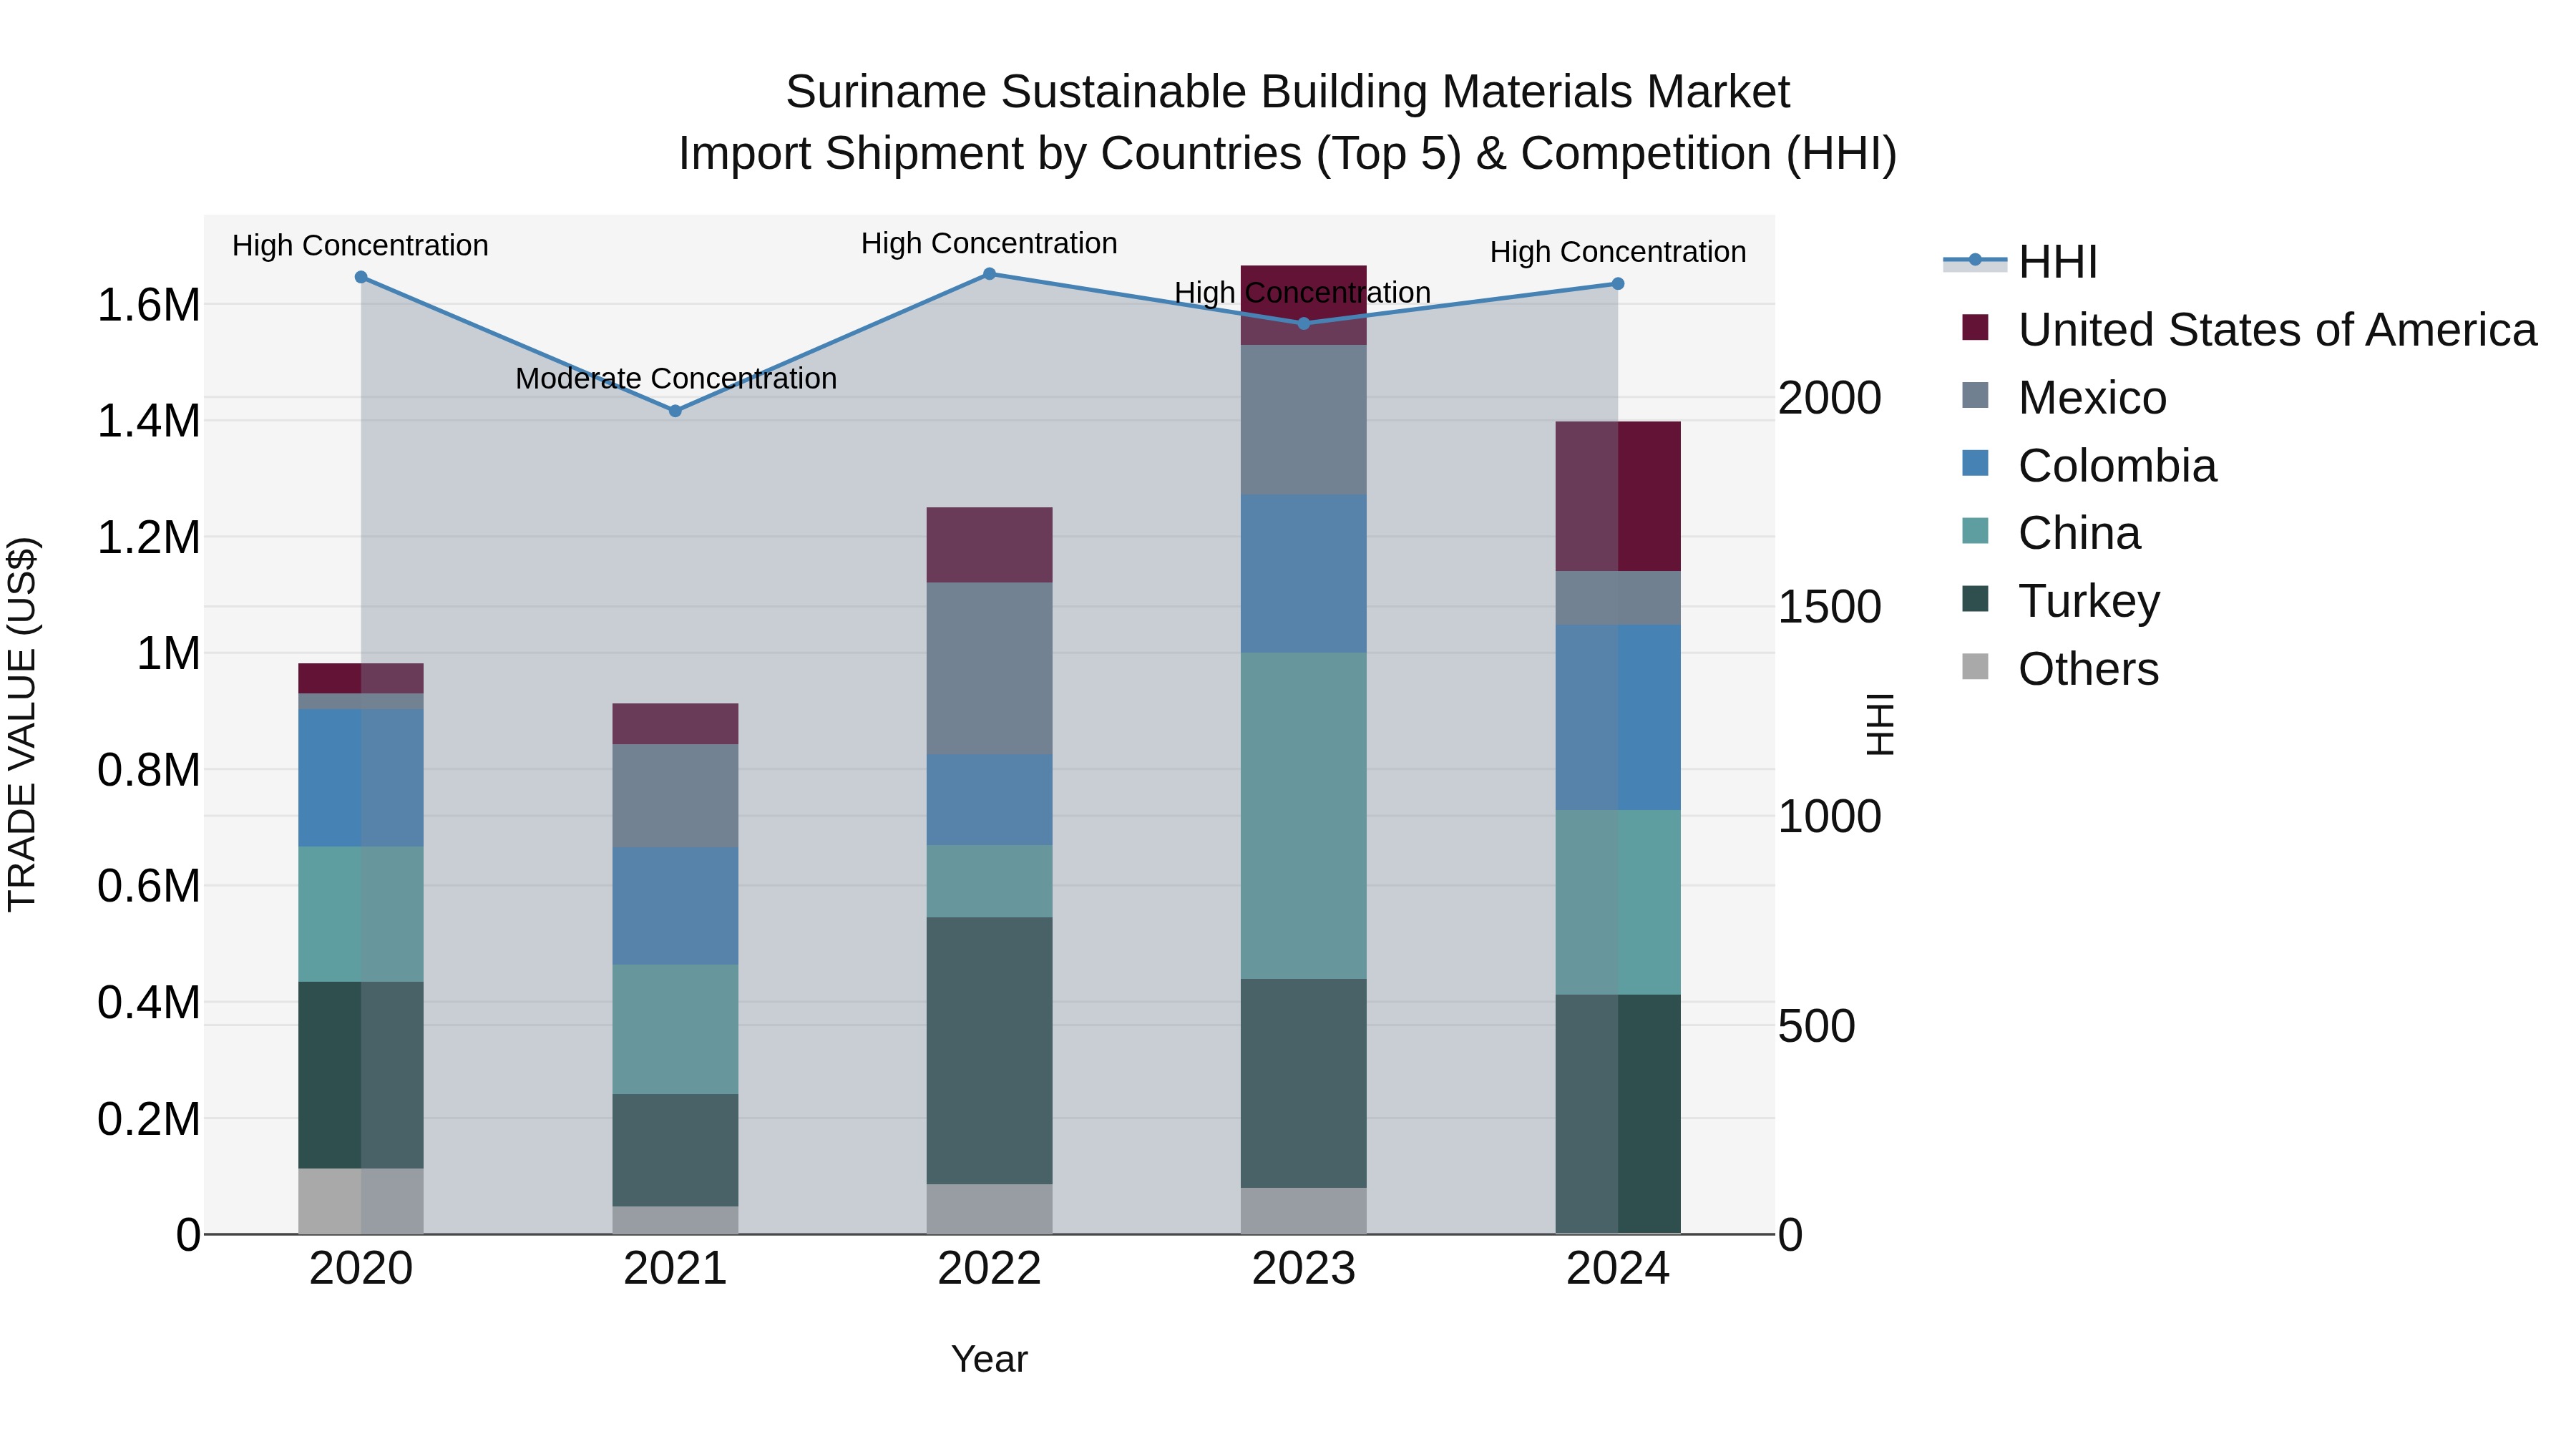2576x1449 pixels.
Task: Toggle the Mexico legend entry
Action: coord(2064,398)
